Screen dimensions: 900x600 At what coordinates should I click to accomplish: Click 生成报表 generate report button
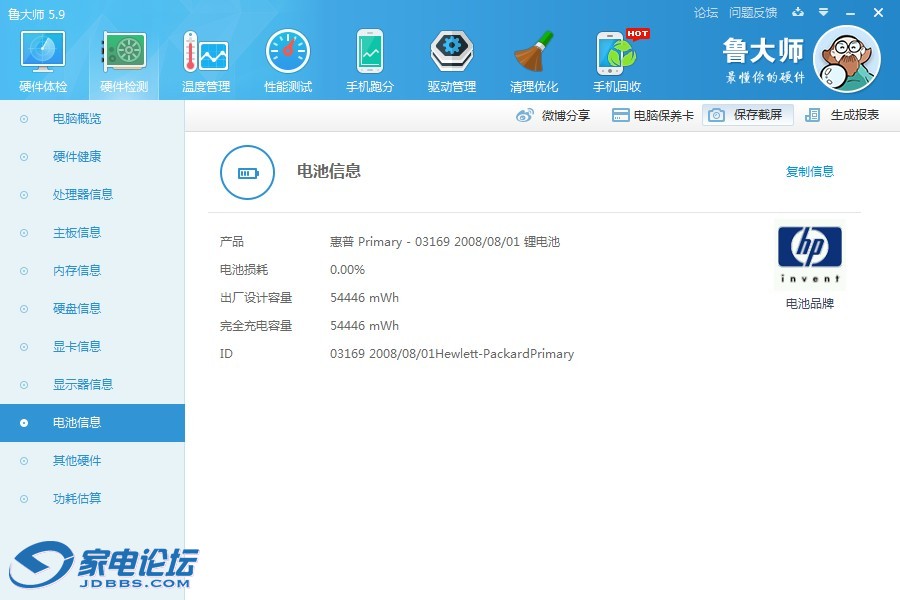[x=843, y=115]
